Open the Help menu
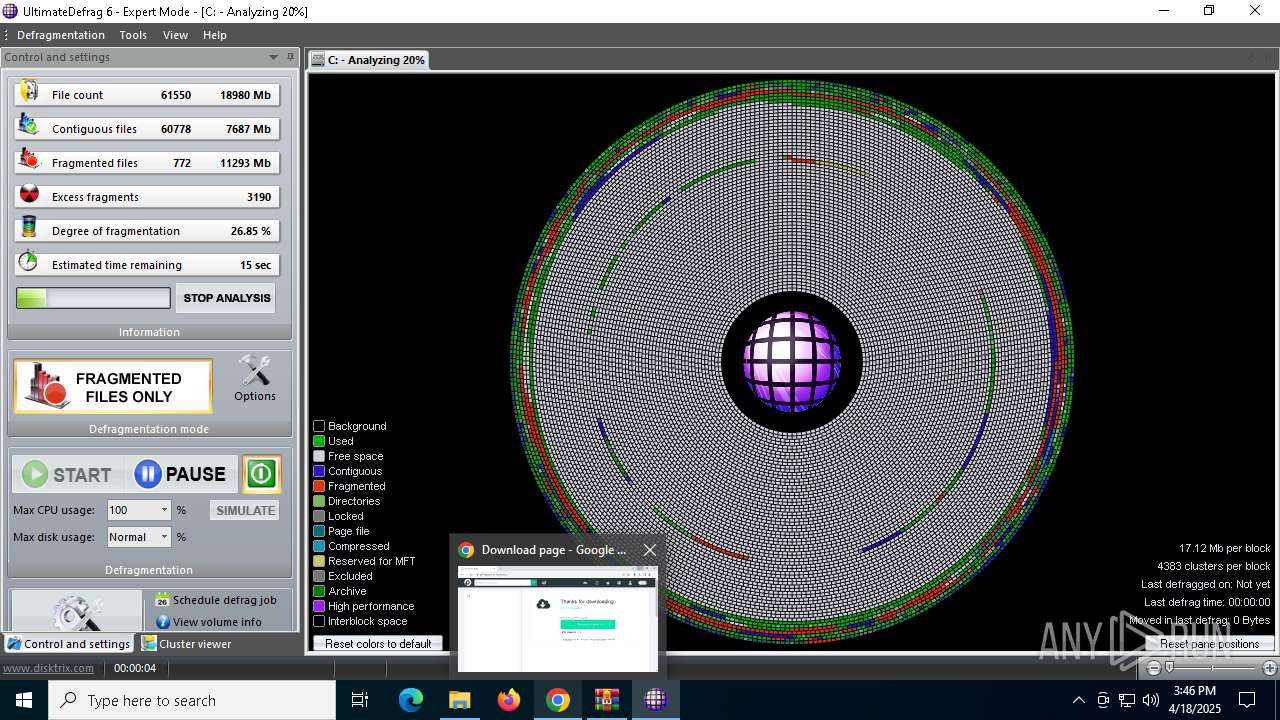This screenshot has width=1280, height=720. point(215,35)
